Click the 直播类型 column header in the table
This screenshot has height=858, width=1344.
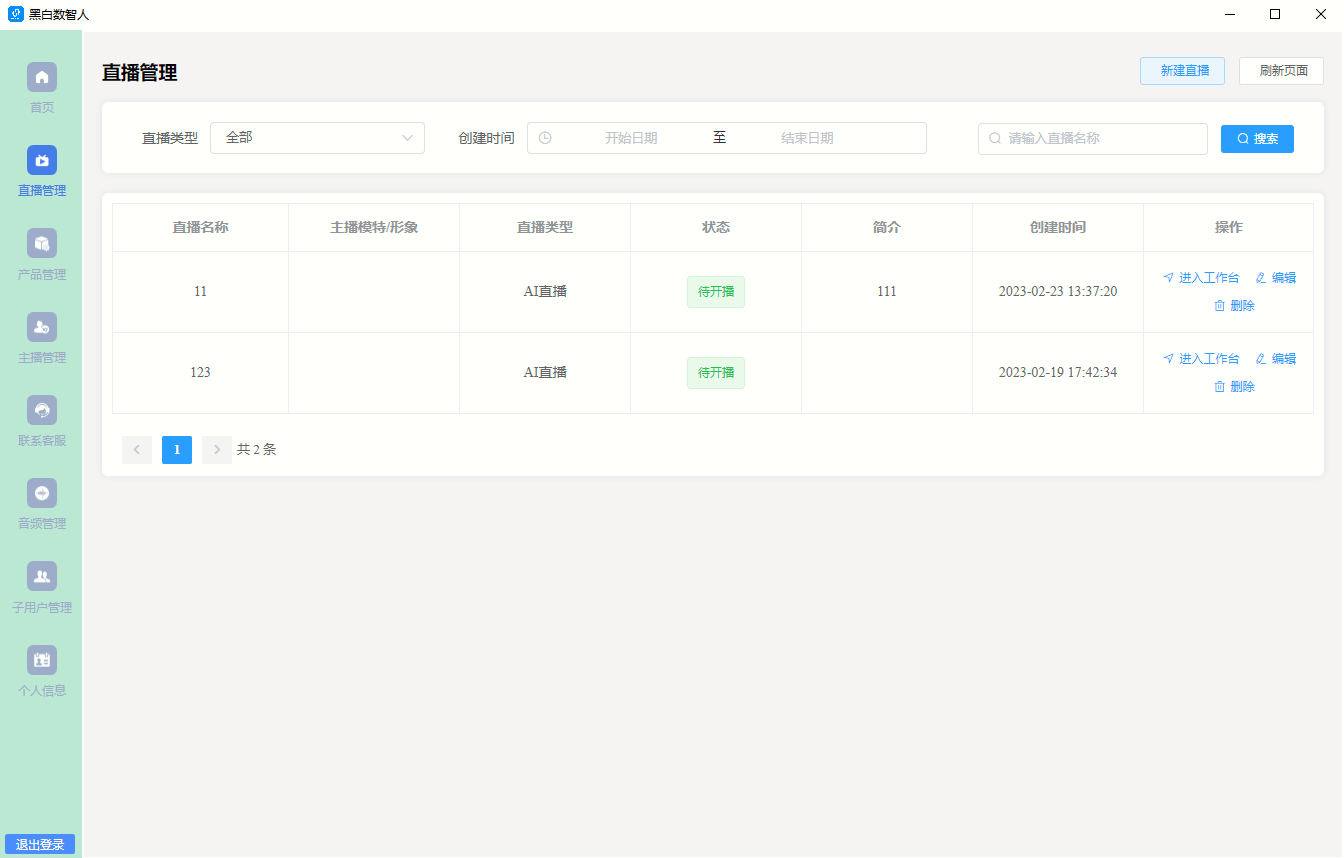point(545,227)
